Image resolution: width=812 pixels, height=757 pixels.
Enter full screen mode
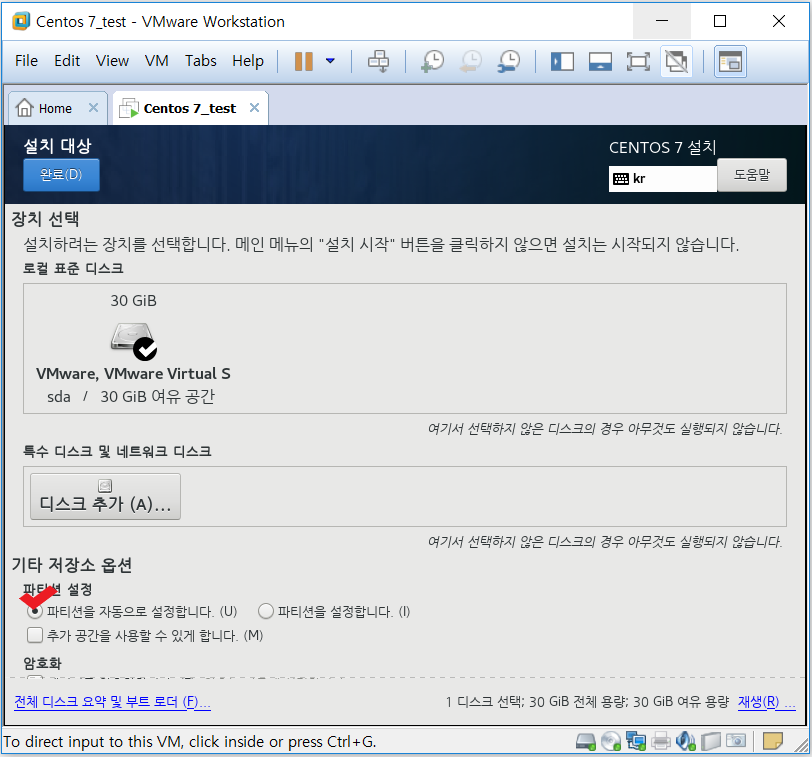click(638, 62)
